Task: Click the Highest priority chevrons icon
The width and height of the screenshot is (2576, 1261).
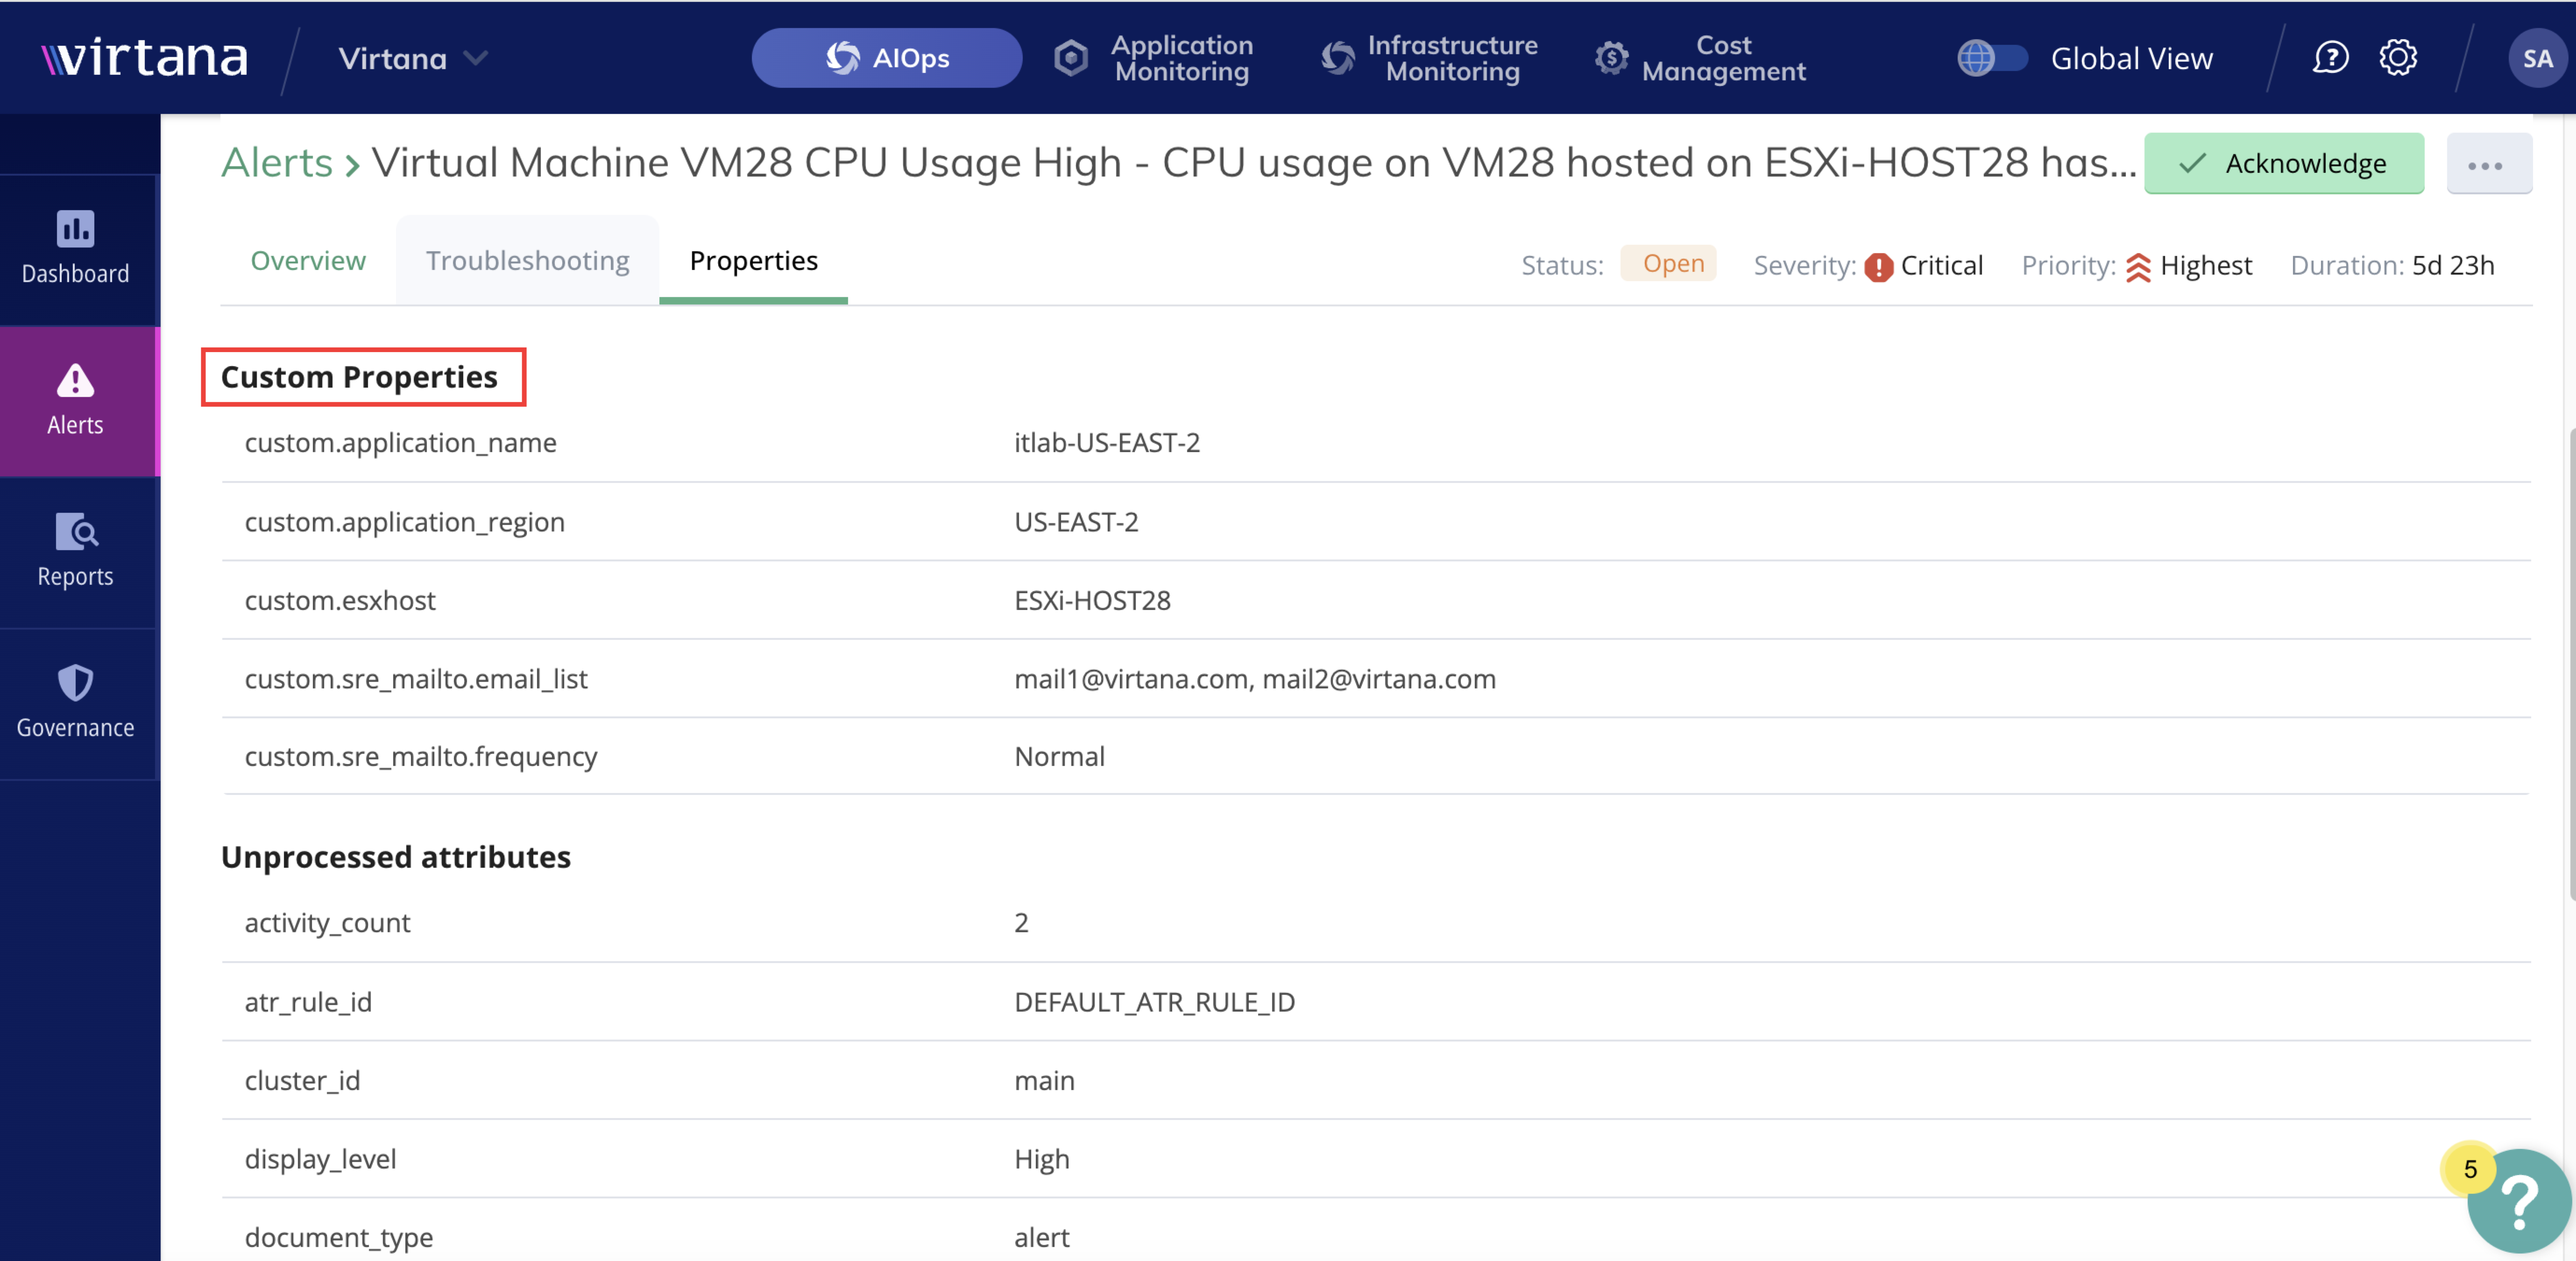Action: 2137,267
